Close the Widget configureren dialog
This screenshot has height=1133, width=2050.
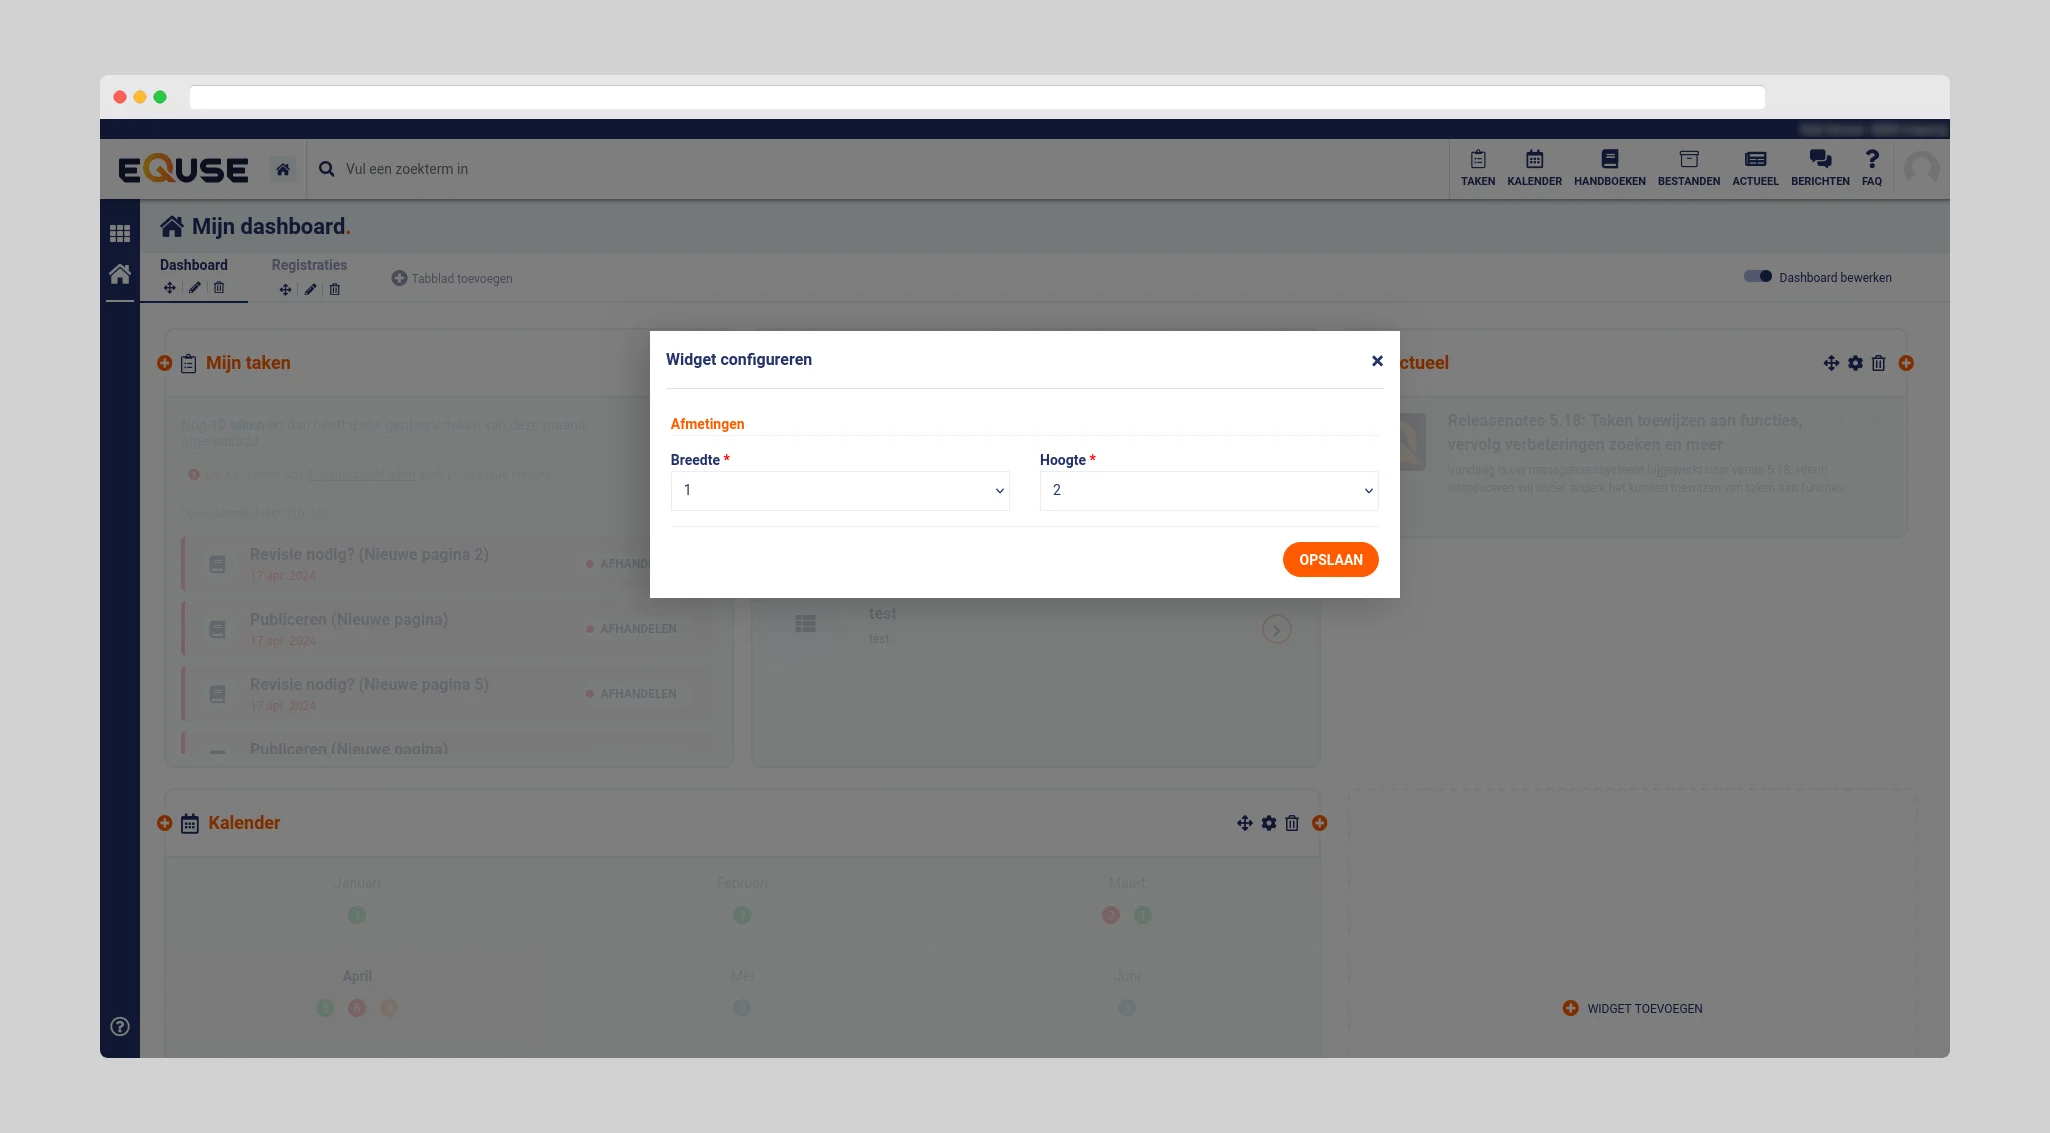point(1377,361)
